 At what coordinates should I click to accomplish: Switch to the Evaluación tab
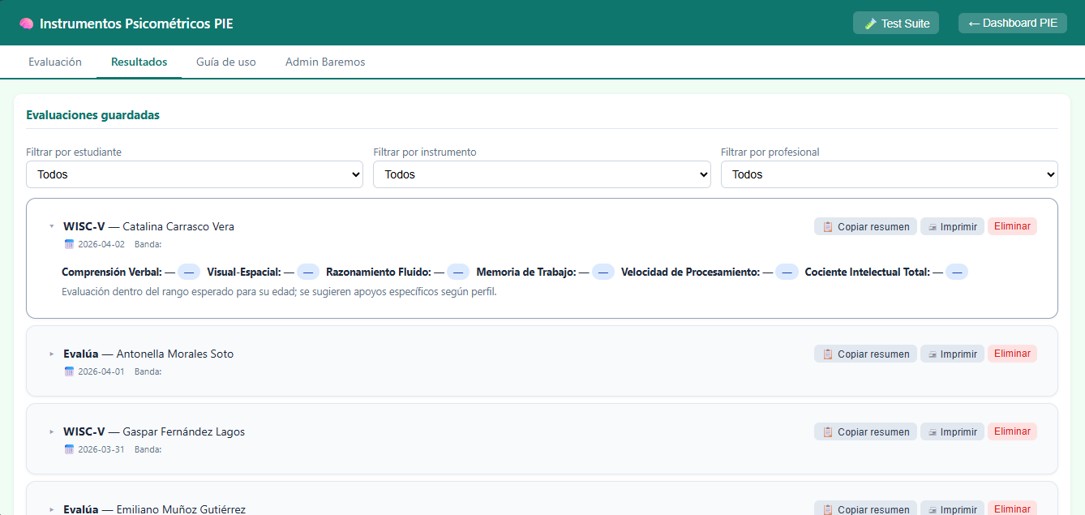pyautogui.click(x=55, y=62)
